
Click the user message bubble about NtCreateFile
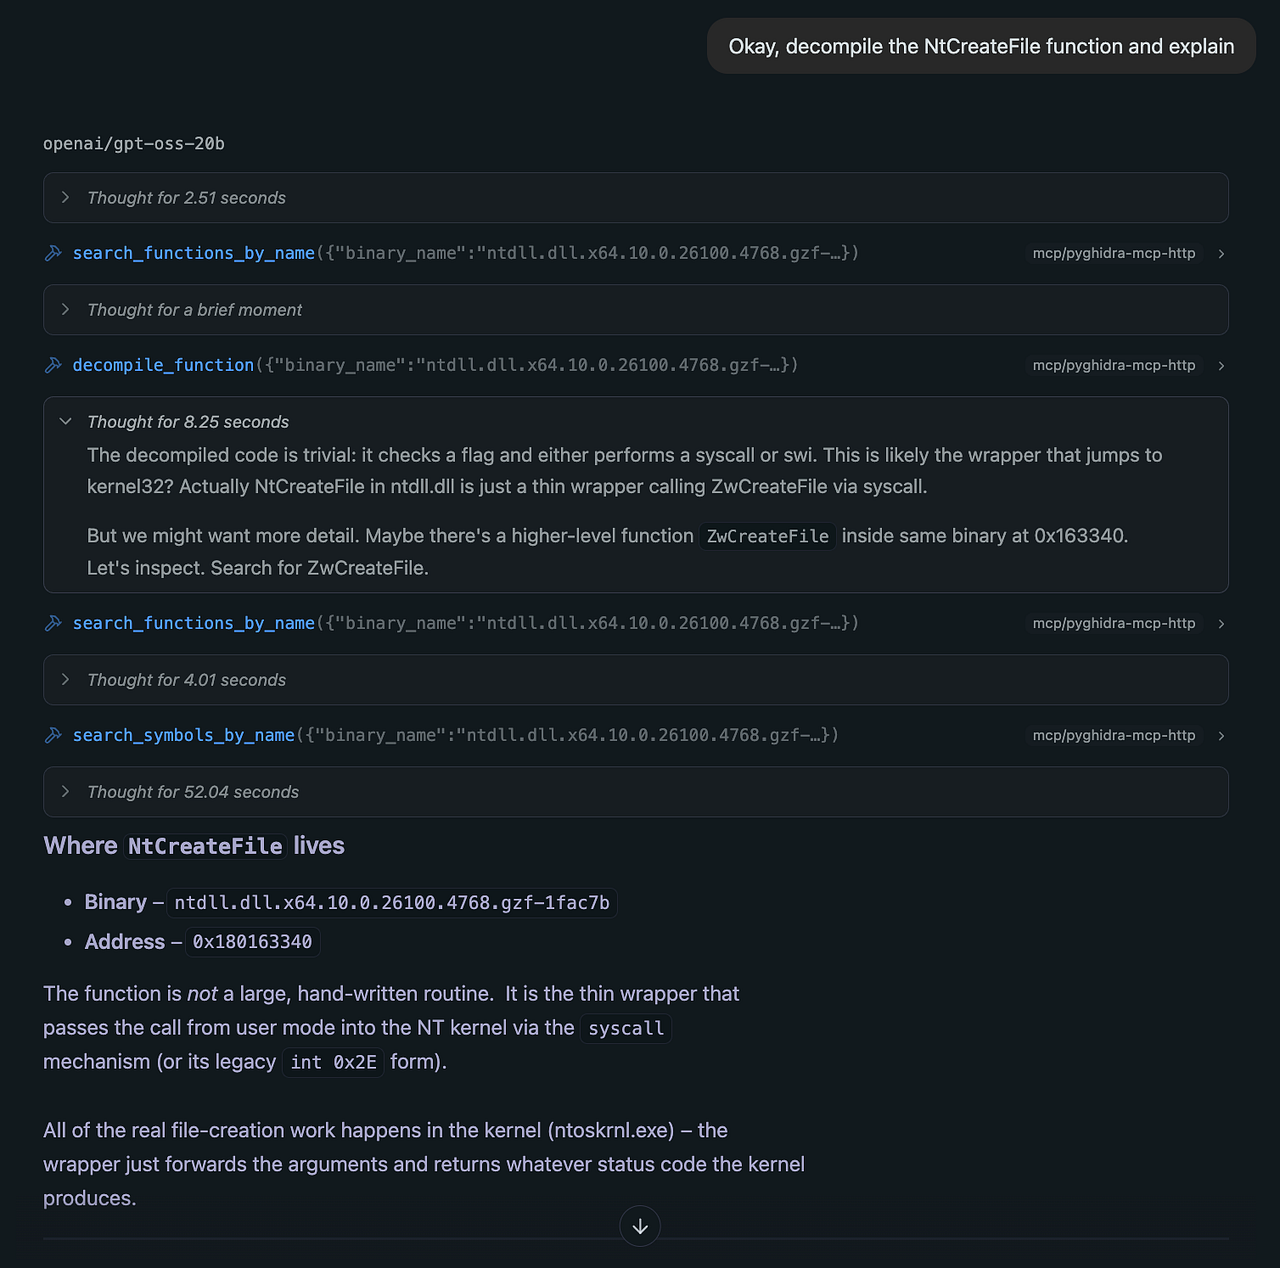click(981, 46)
